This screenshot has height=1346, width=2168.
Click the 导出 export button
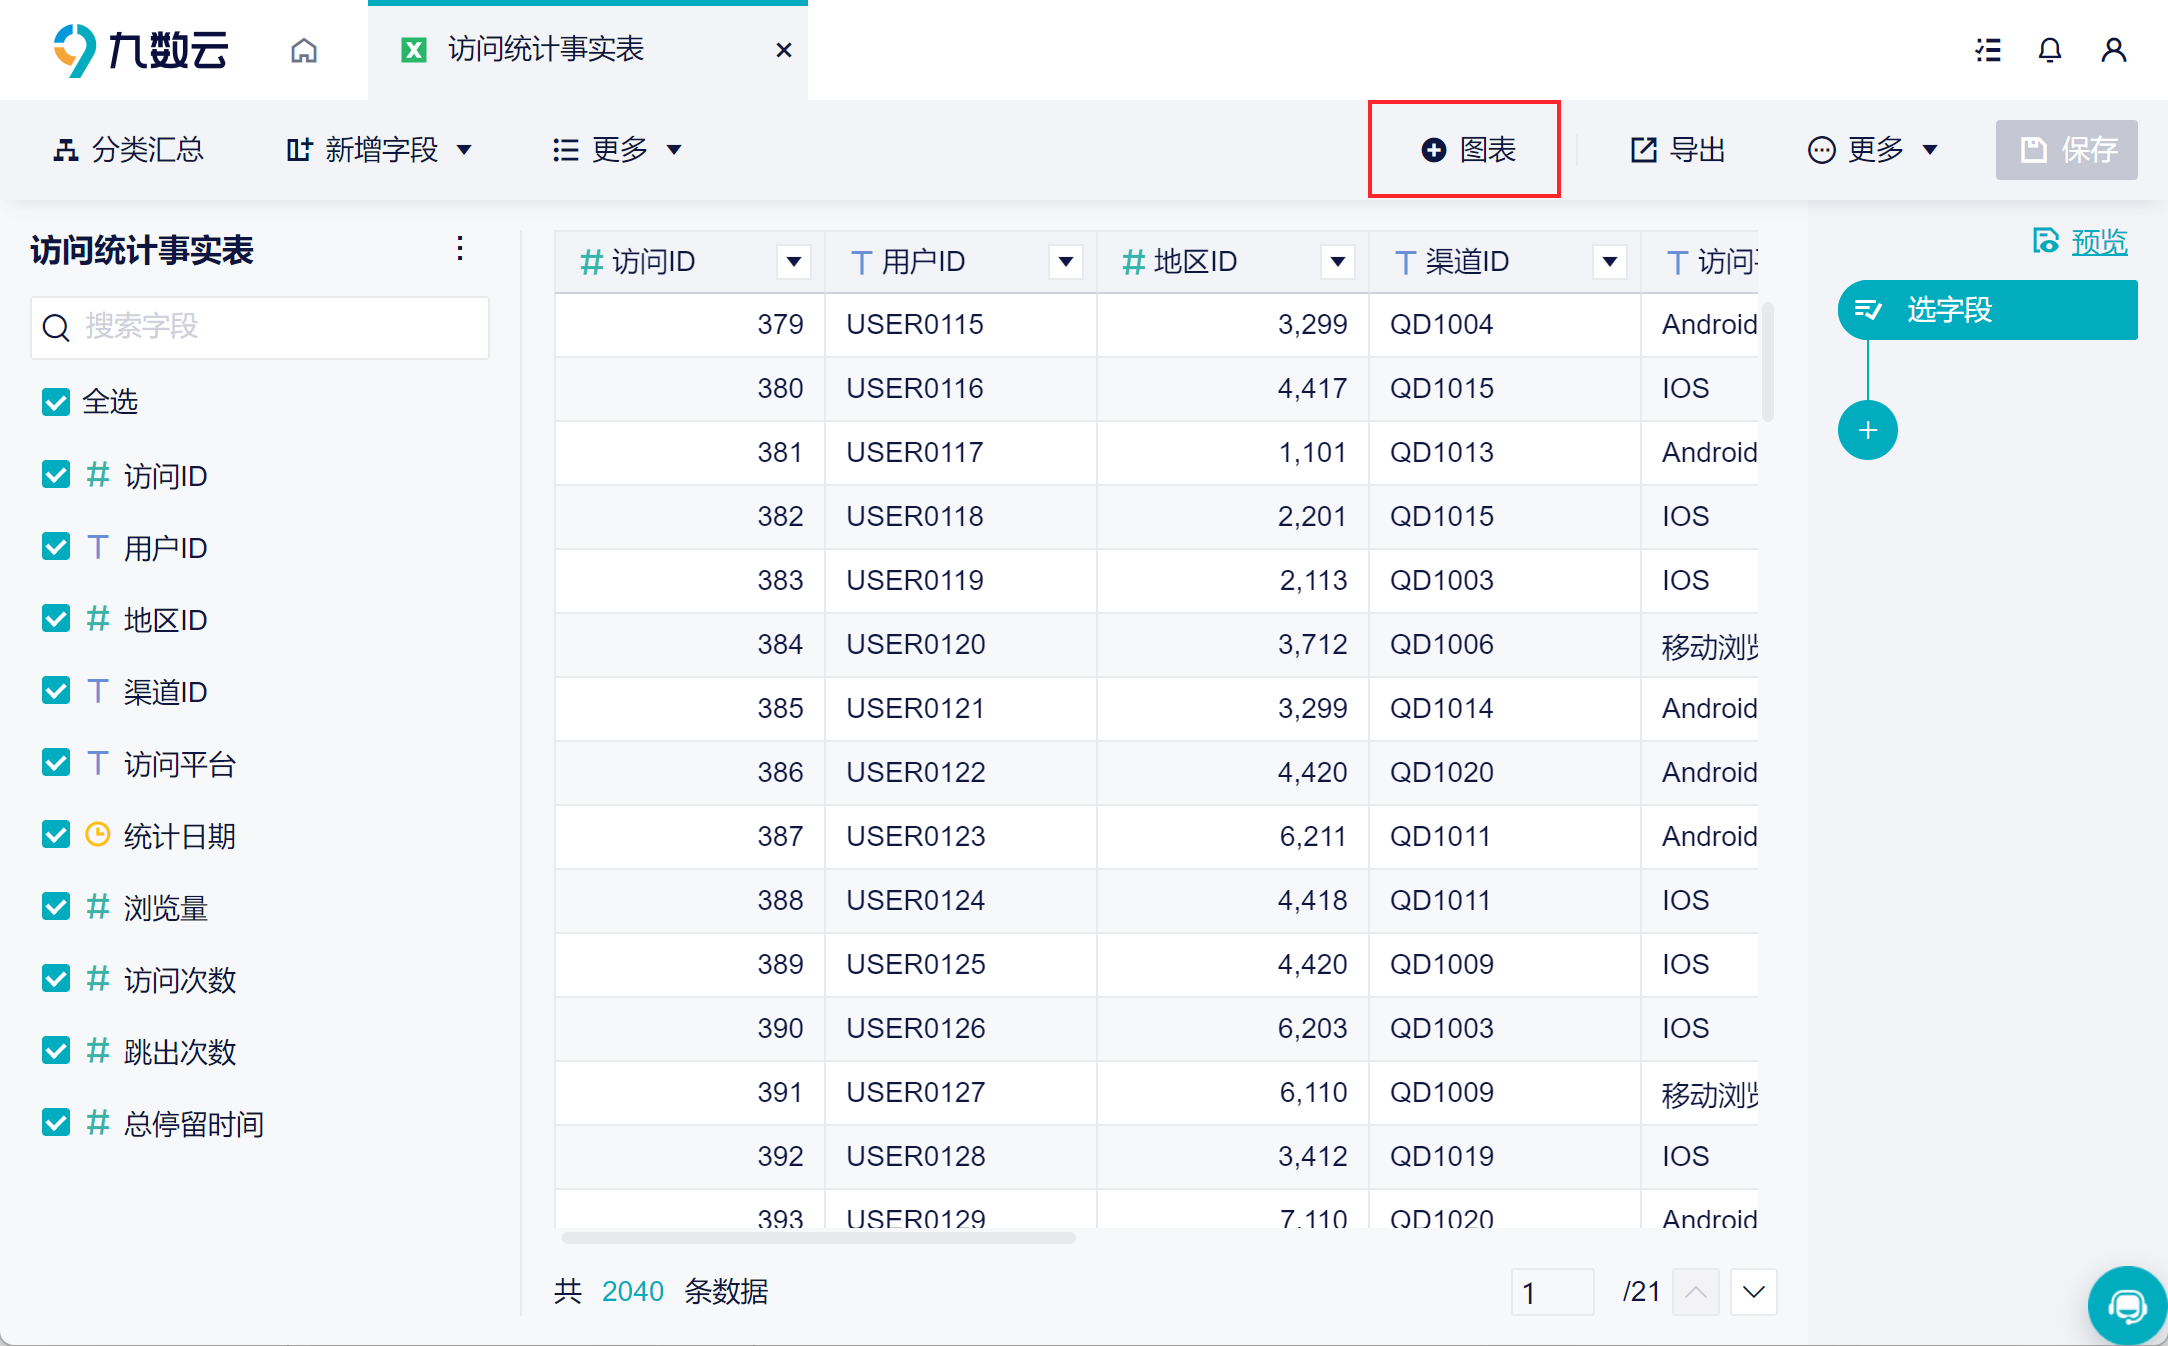pyautogui.click(x=1679, y=150)
